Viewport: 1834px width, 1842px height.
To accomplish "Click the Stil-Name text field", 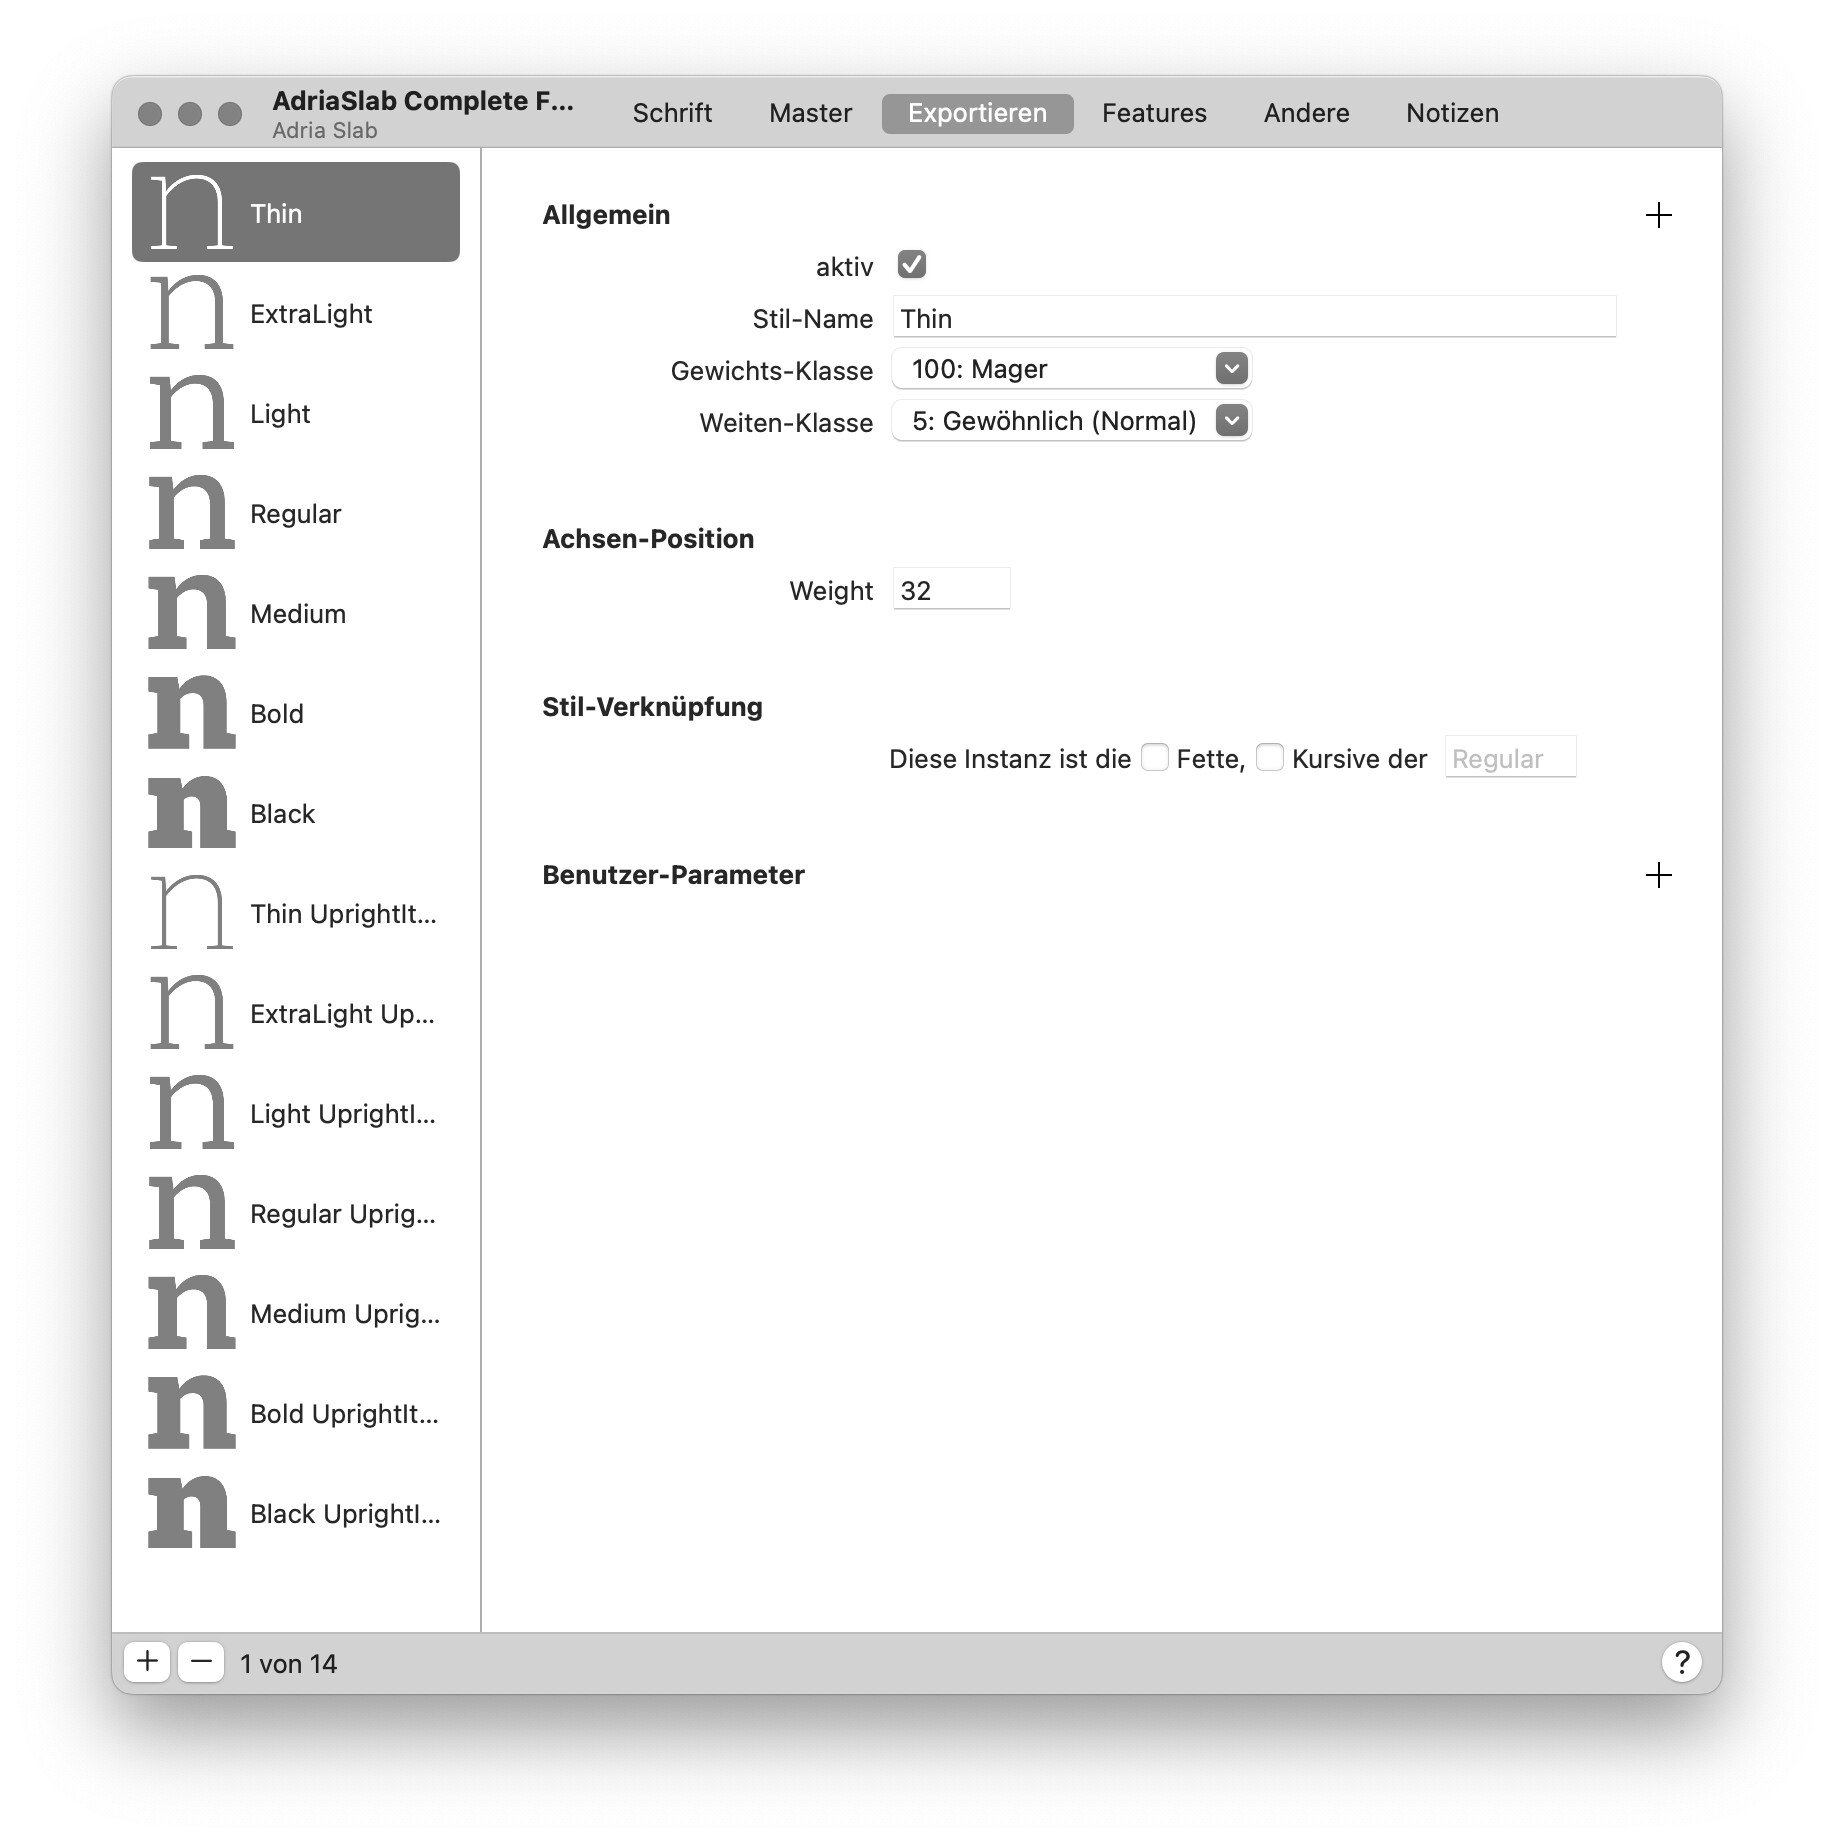I will (x=1253, y=318).
